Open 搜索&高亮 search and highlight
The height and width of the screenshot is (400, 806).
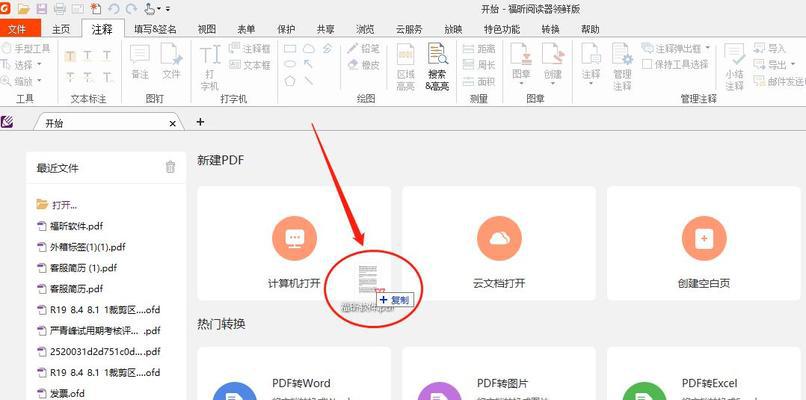click(x=437, y=67)
